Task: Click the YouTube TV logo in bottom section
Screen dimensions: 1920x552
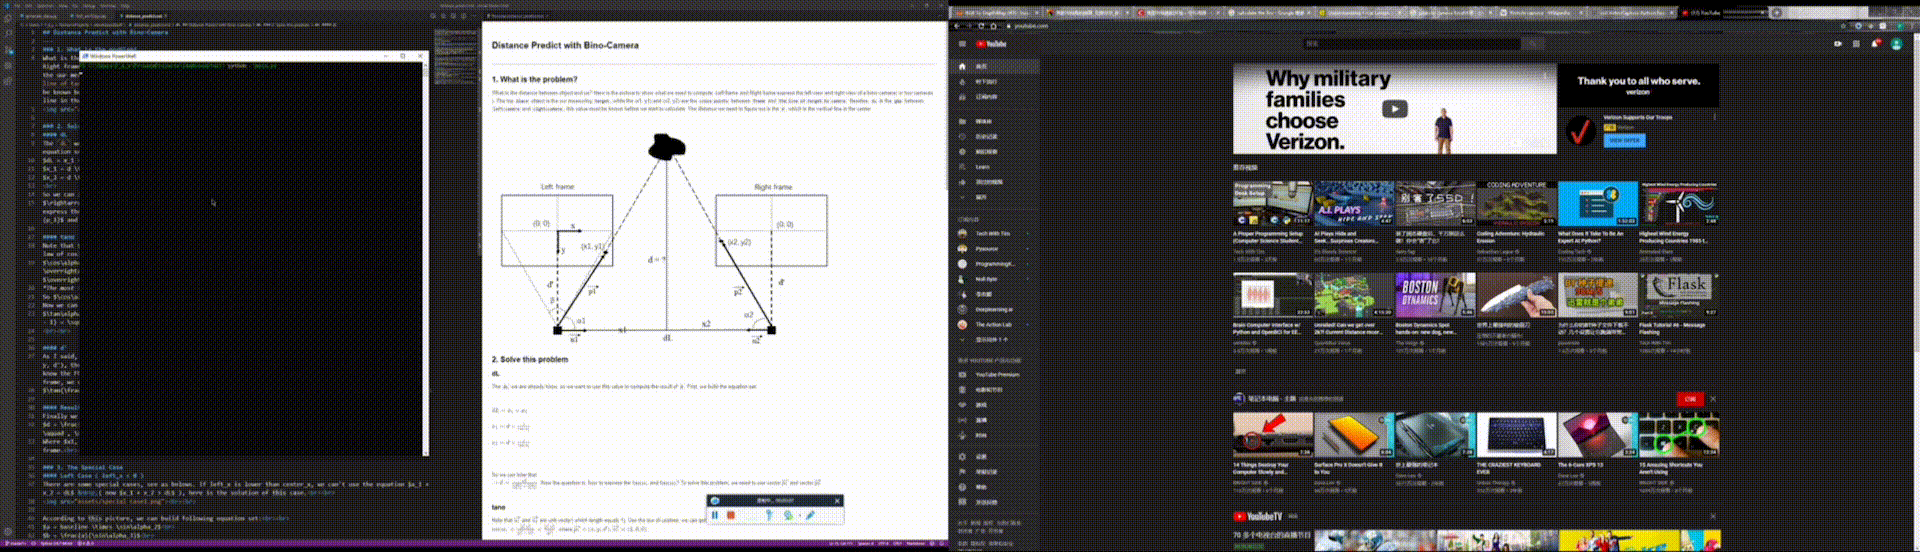Action: (1258, 516)
